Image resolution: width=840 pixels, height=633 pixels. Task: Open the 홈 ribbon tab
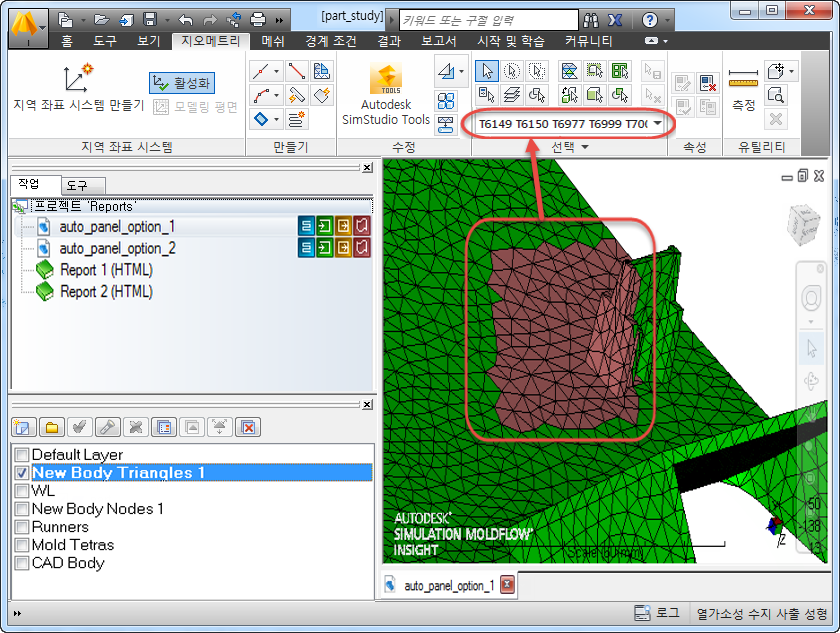(67, 41)
